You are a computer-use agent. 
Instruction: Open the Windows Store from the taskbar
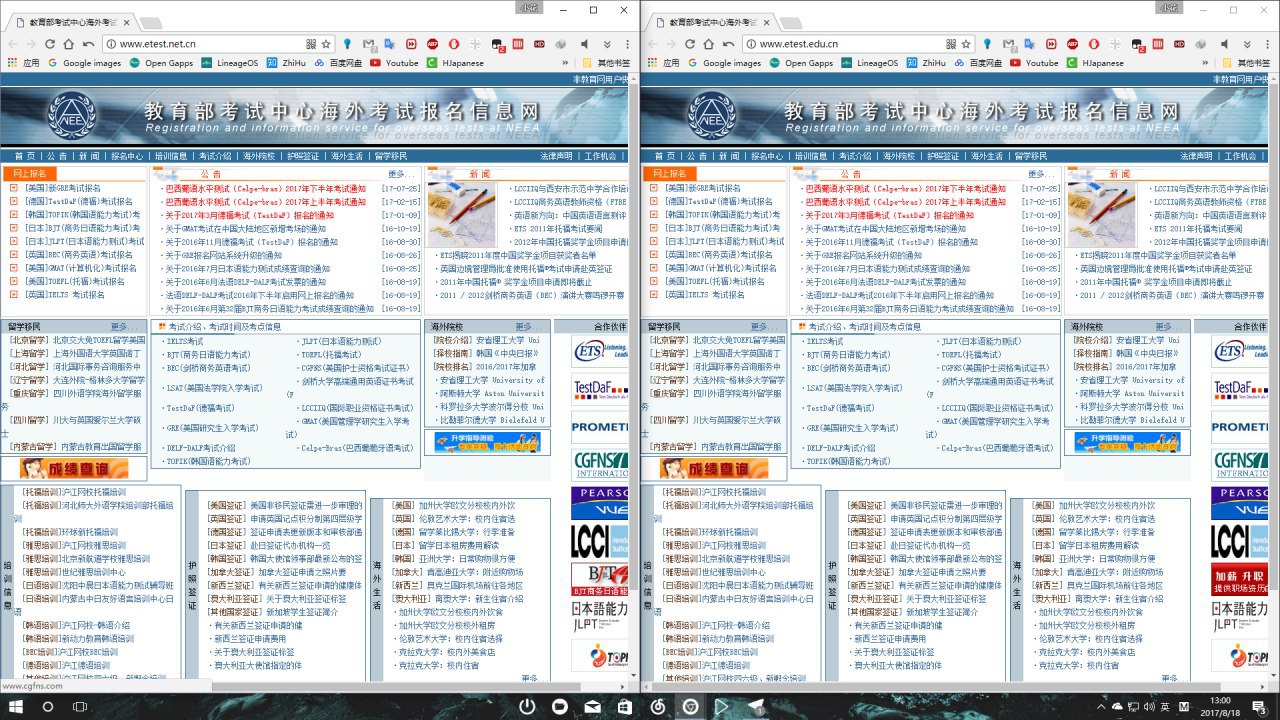(624, 706)
